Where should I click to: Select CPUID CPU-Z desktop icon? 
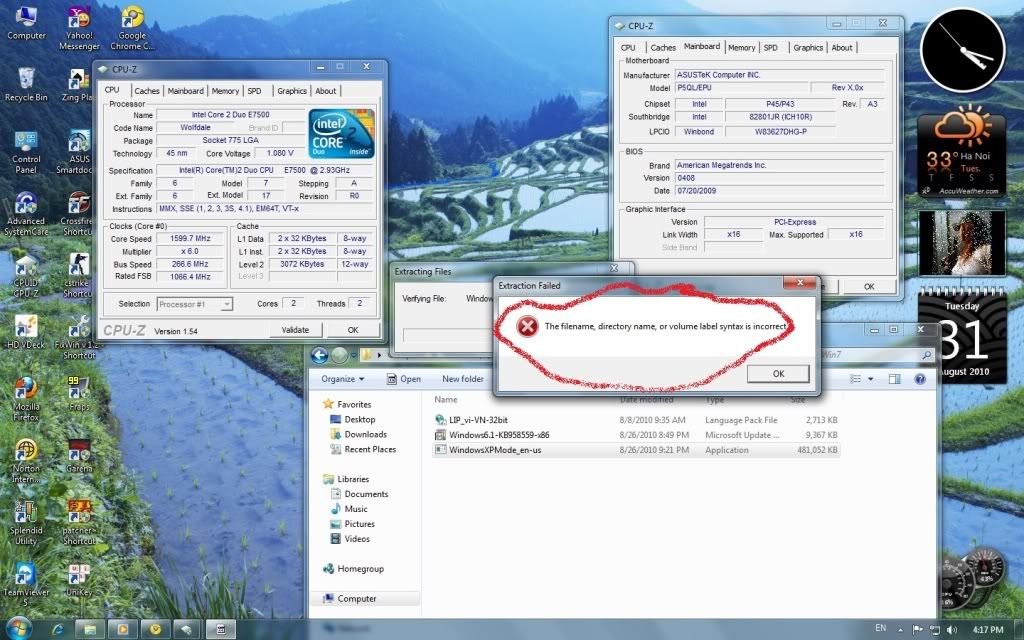[x=26, y=276]
